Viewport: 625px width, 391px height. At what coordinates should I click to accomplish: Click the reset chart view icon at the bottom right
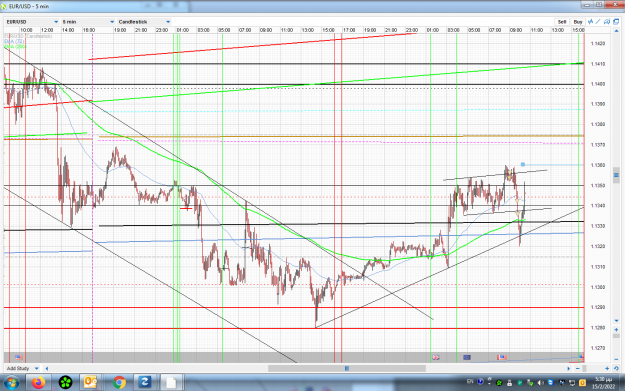[x=616, y=368]
